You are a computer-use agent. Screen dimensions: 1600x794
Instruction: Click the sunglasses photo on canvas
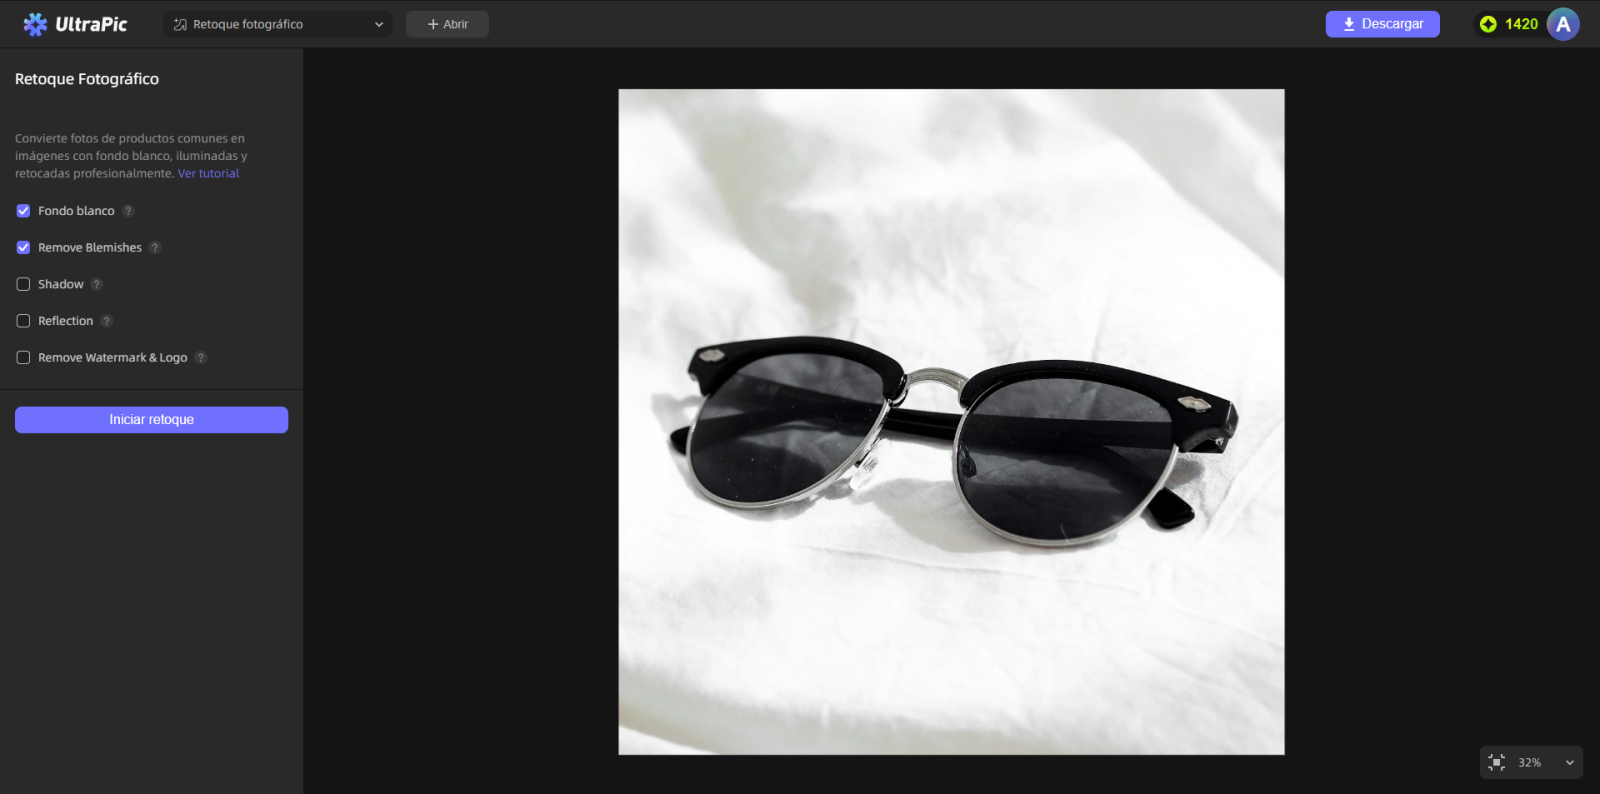click(951, 422)
